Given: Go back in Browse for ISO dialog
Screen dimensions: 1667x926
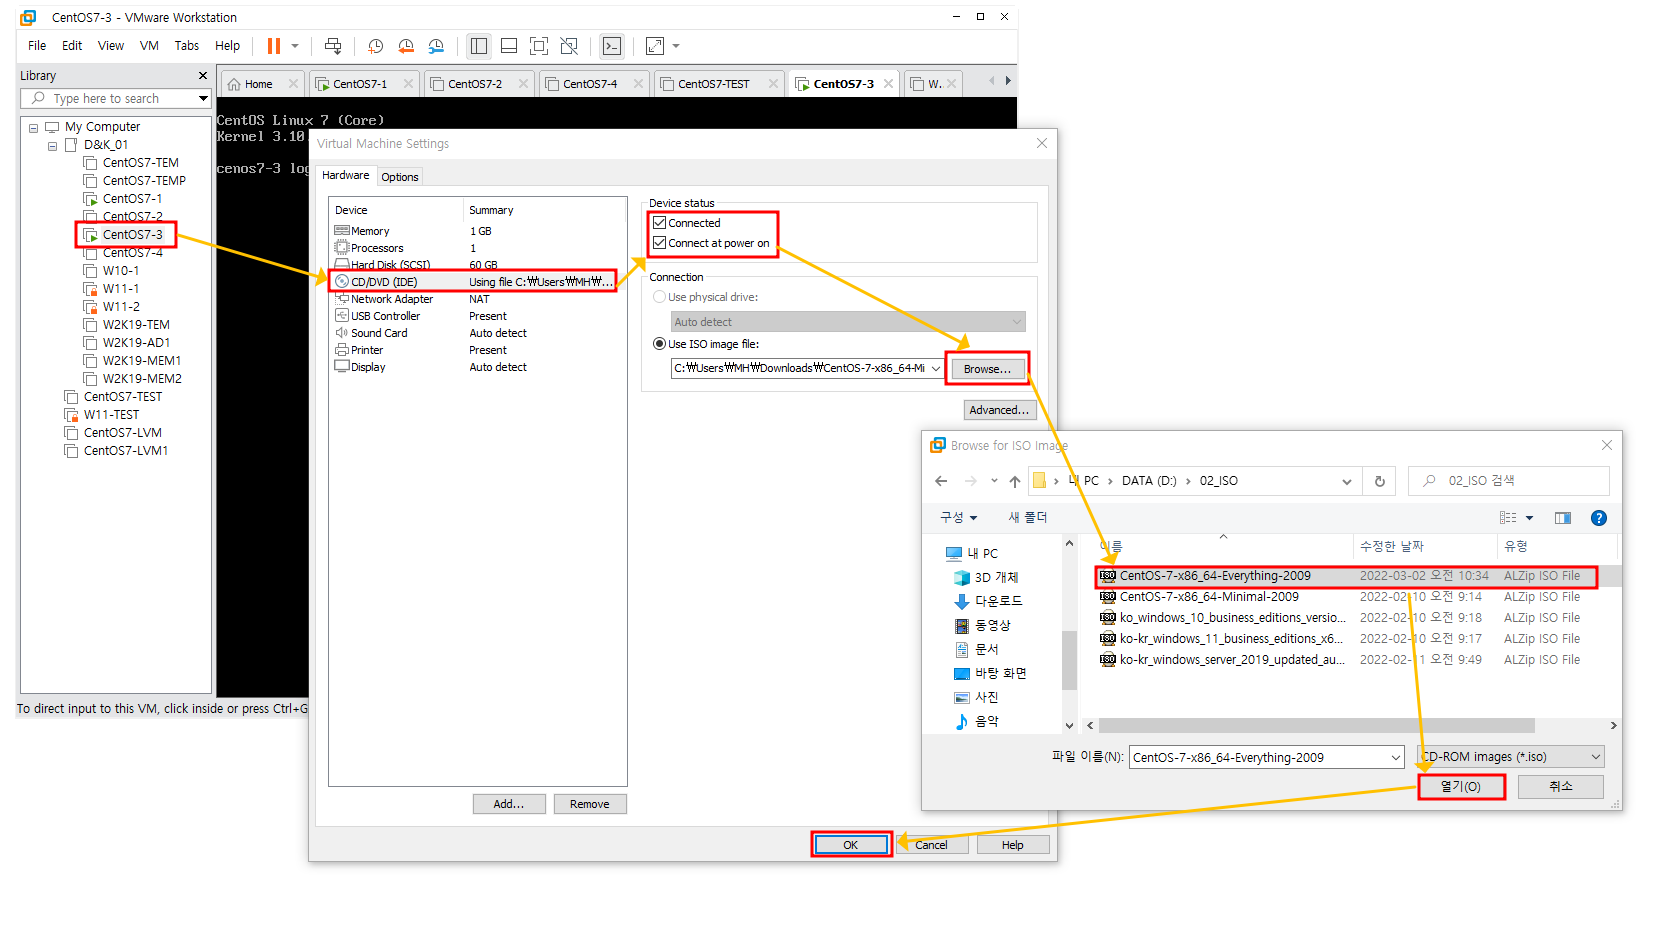Looking at the screenshot, I should [941, 481].
